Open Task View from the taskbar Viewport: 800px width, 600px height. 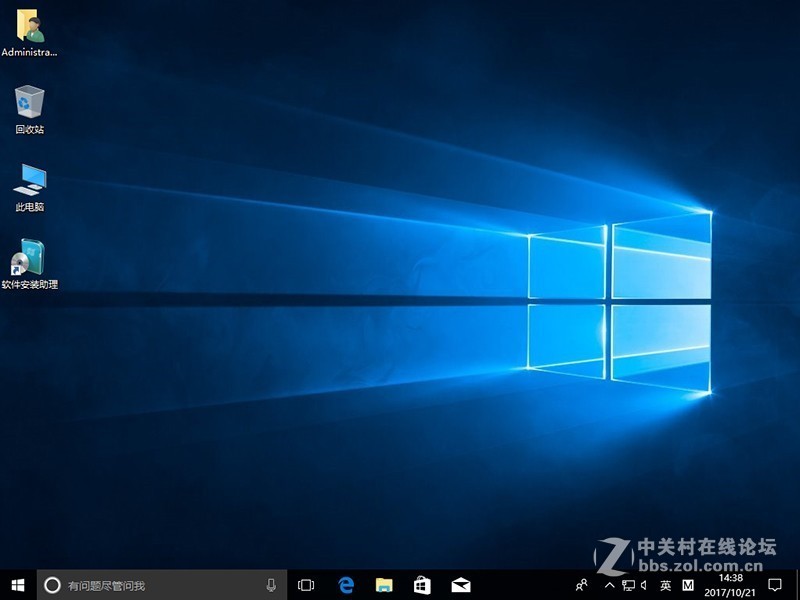[x=306, y=585]
